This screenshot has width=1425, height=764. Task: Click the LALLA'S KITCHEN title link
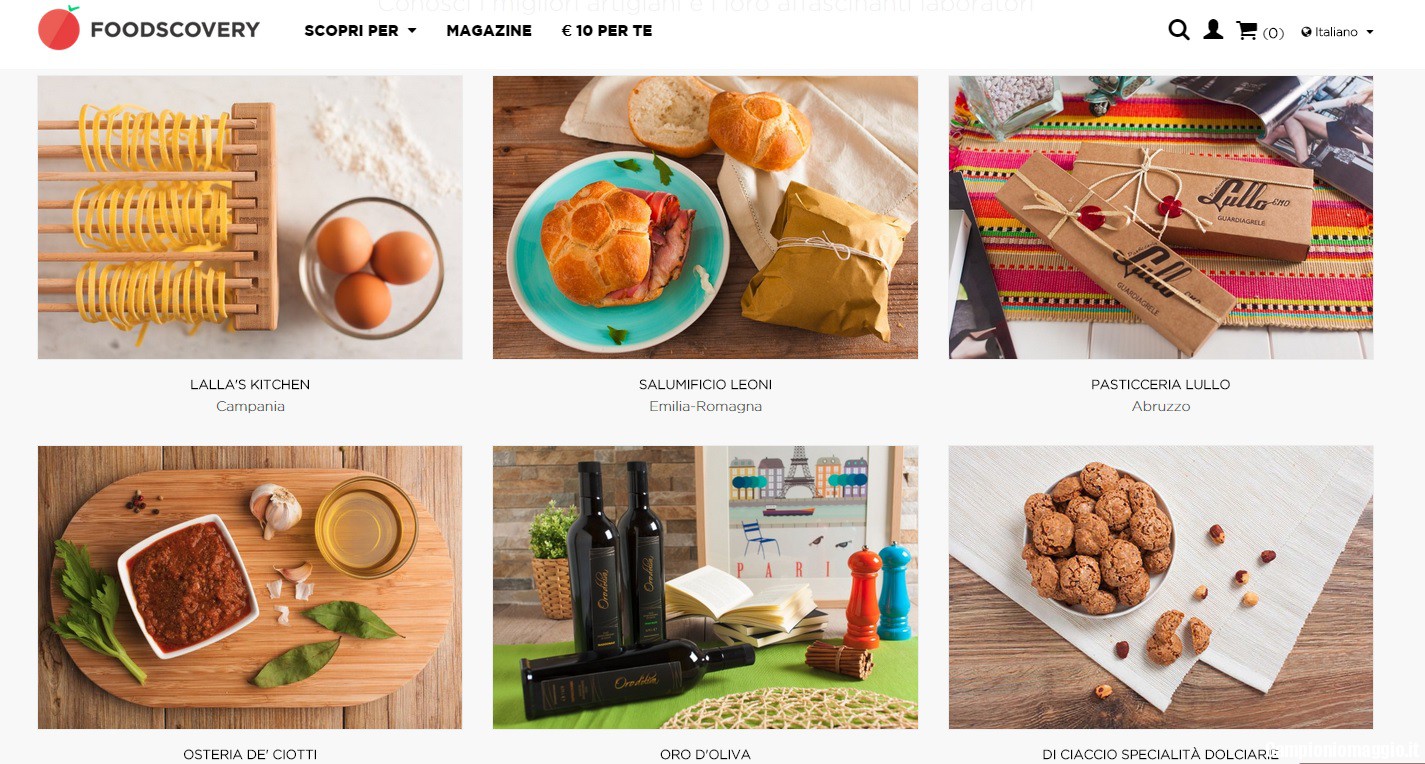tap(250, 385)
